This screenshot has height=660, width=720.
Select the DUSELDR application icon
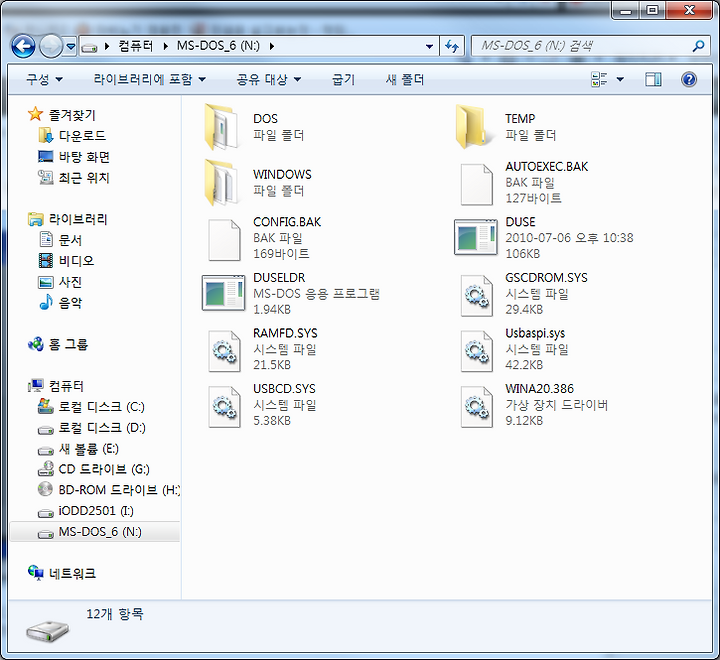click(x=224, y=293)
